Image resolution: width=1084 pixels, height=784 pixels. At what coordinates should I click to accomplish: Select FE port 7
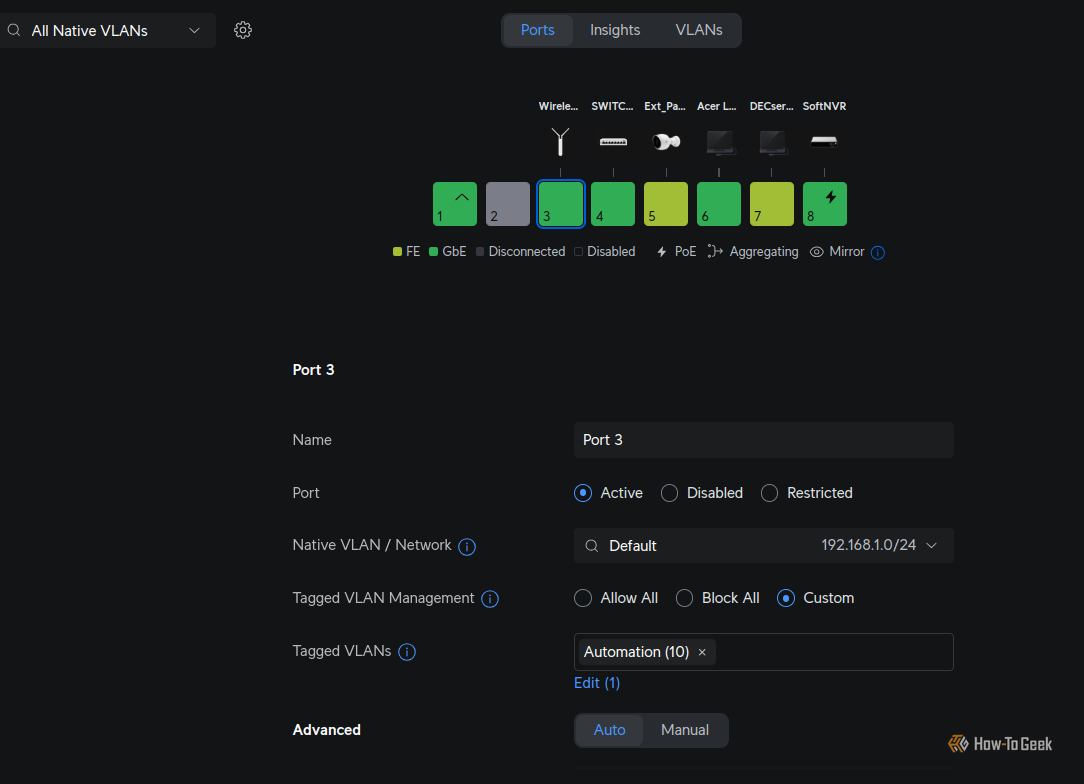[x=772, y=204]
